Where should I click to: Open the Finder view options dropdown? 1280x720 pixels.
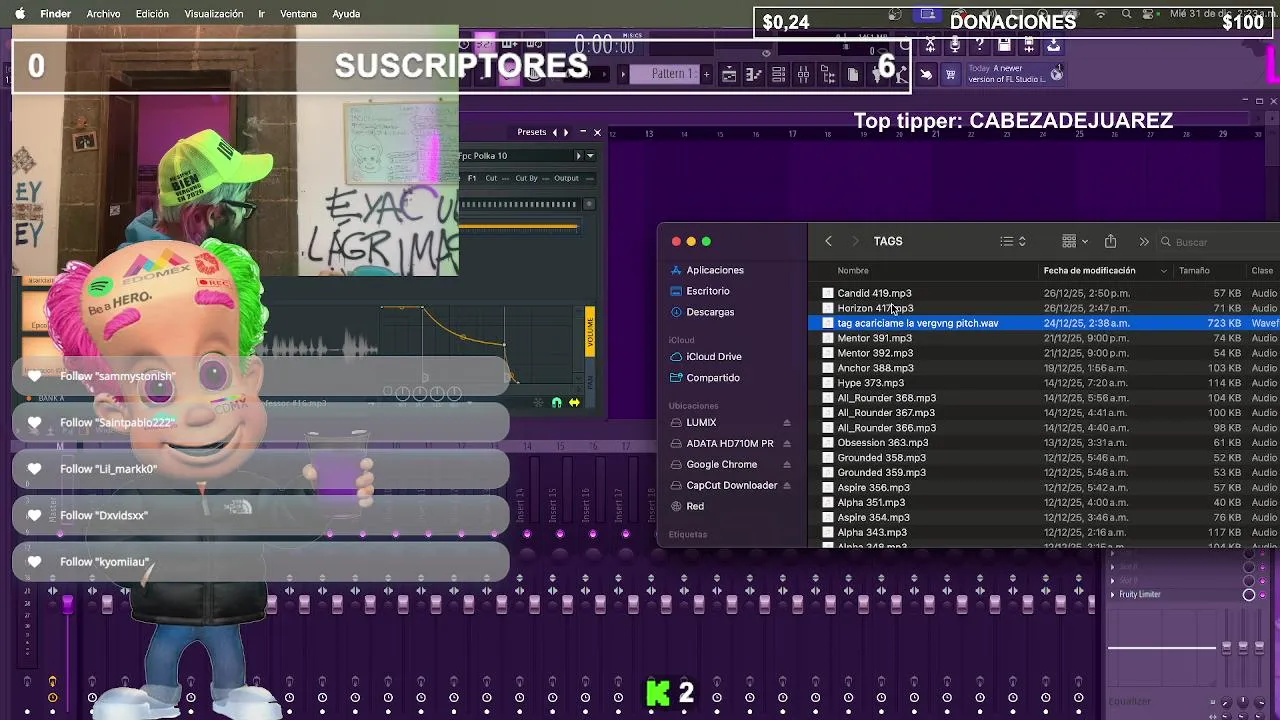click(x=1013, y=241)
